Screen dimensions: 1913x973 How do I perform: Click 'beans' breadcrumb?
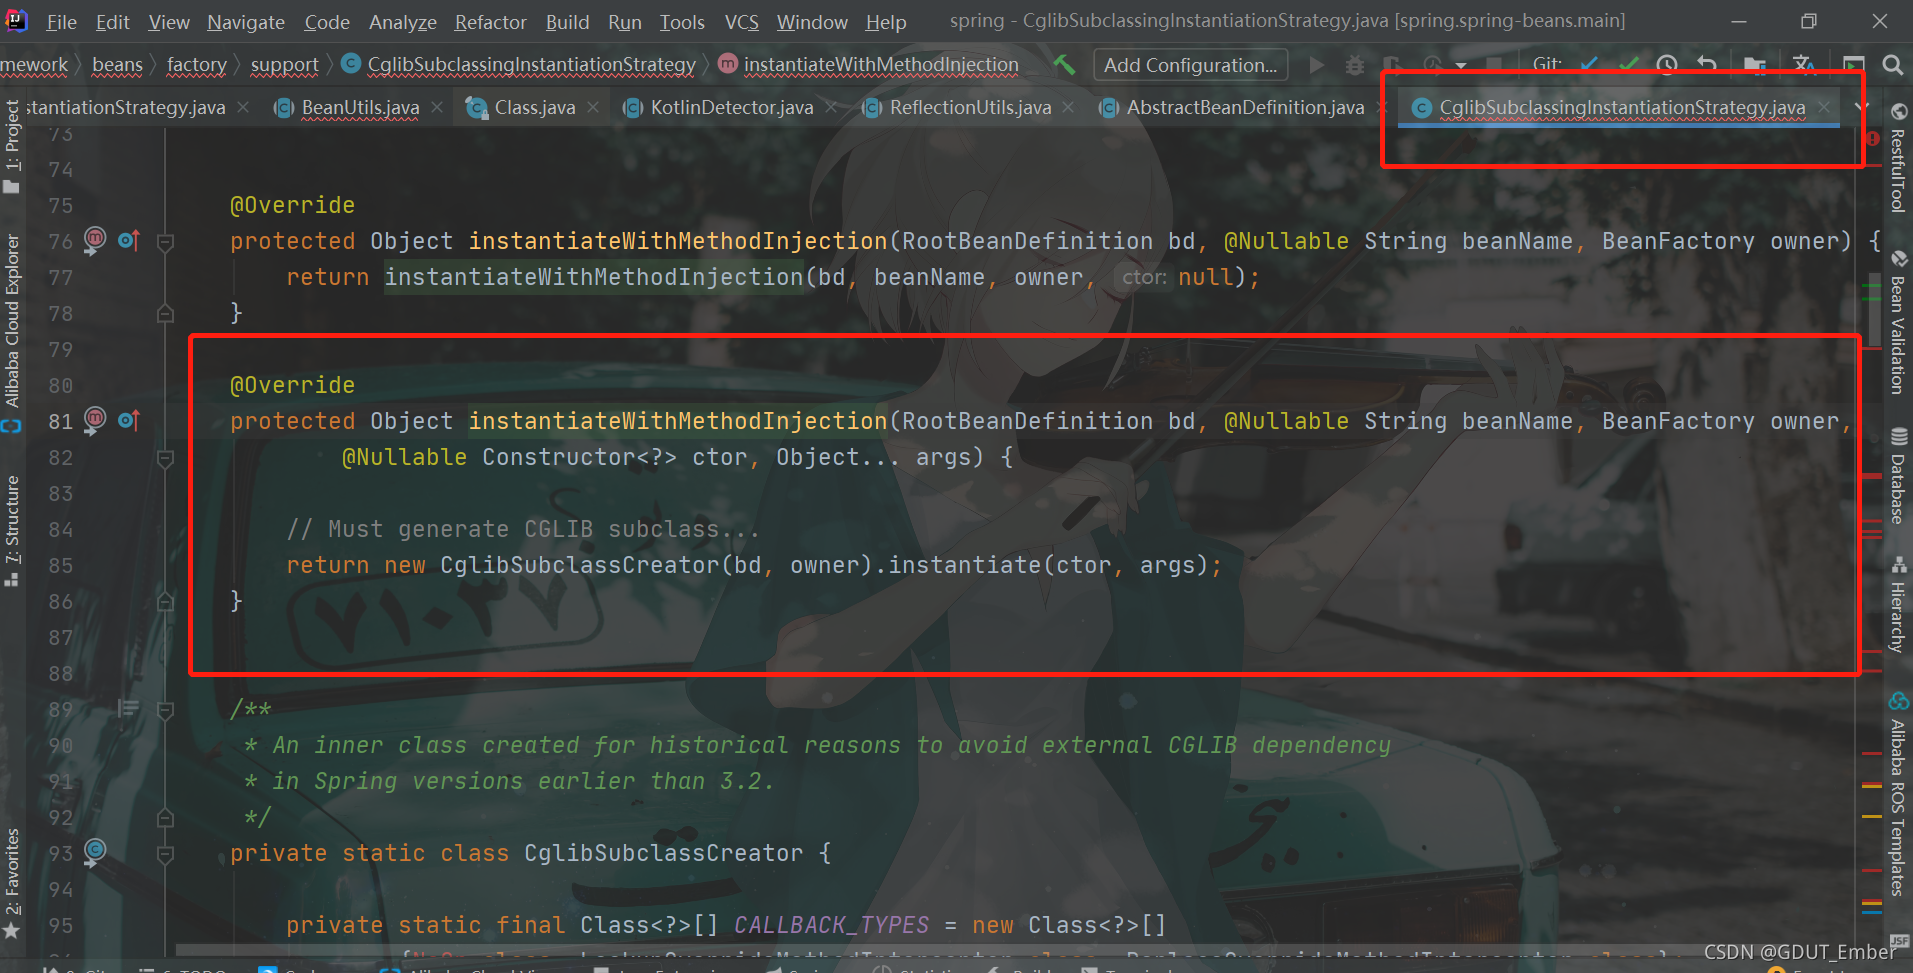click(x=117, y=65)
